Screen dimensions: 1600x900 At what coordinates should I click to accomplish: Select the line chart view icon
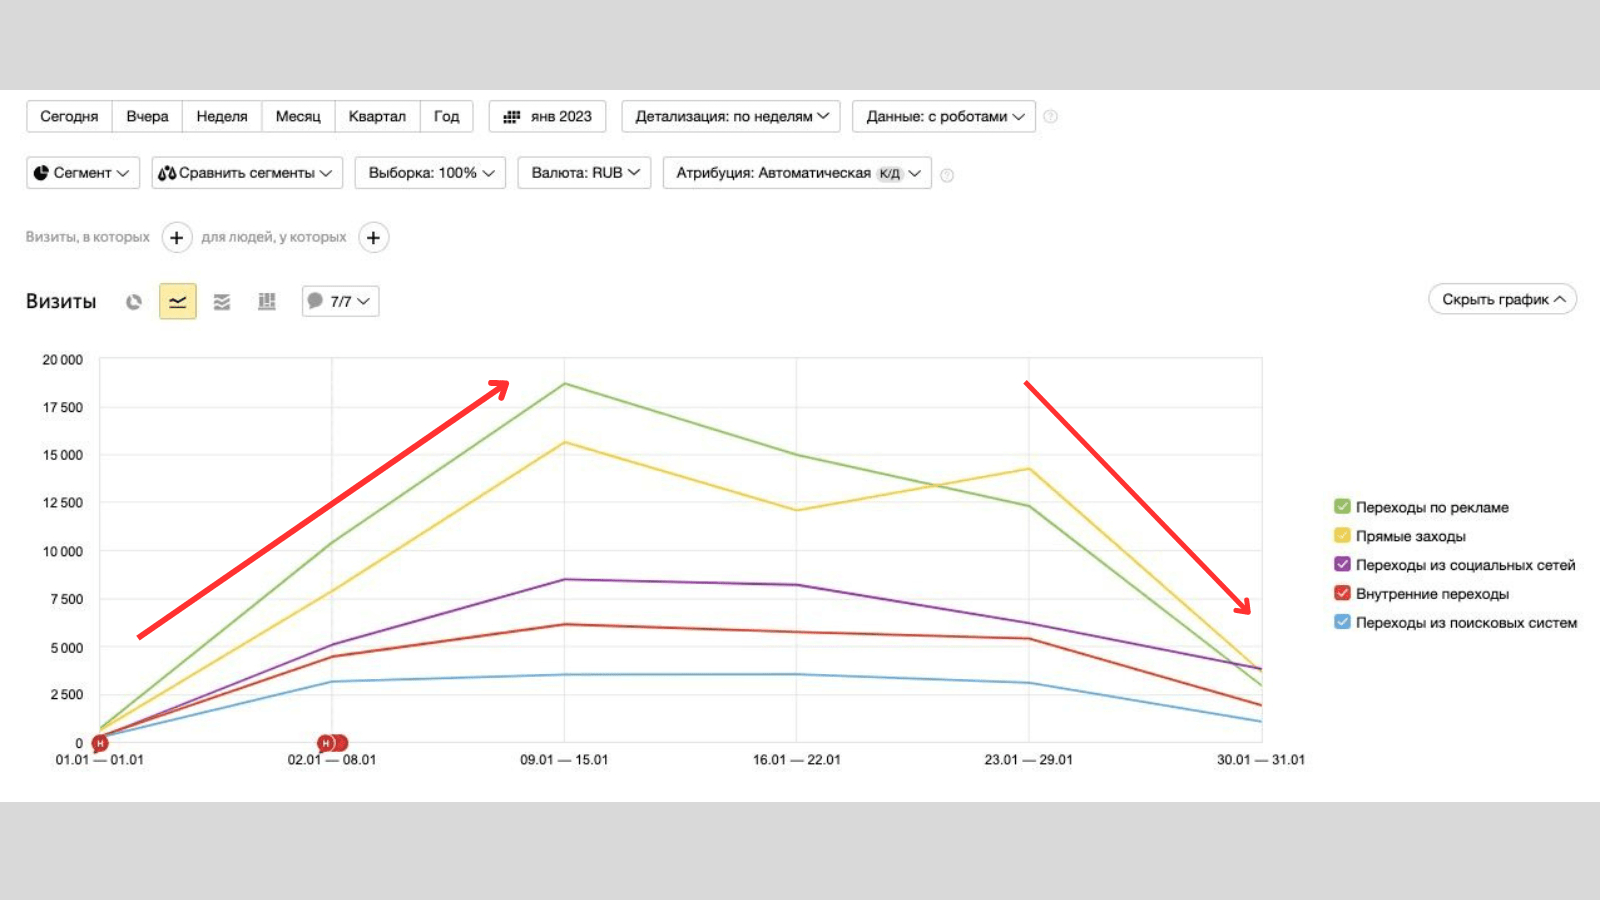tap(178, 301)
